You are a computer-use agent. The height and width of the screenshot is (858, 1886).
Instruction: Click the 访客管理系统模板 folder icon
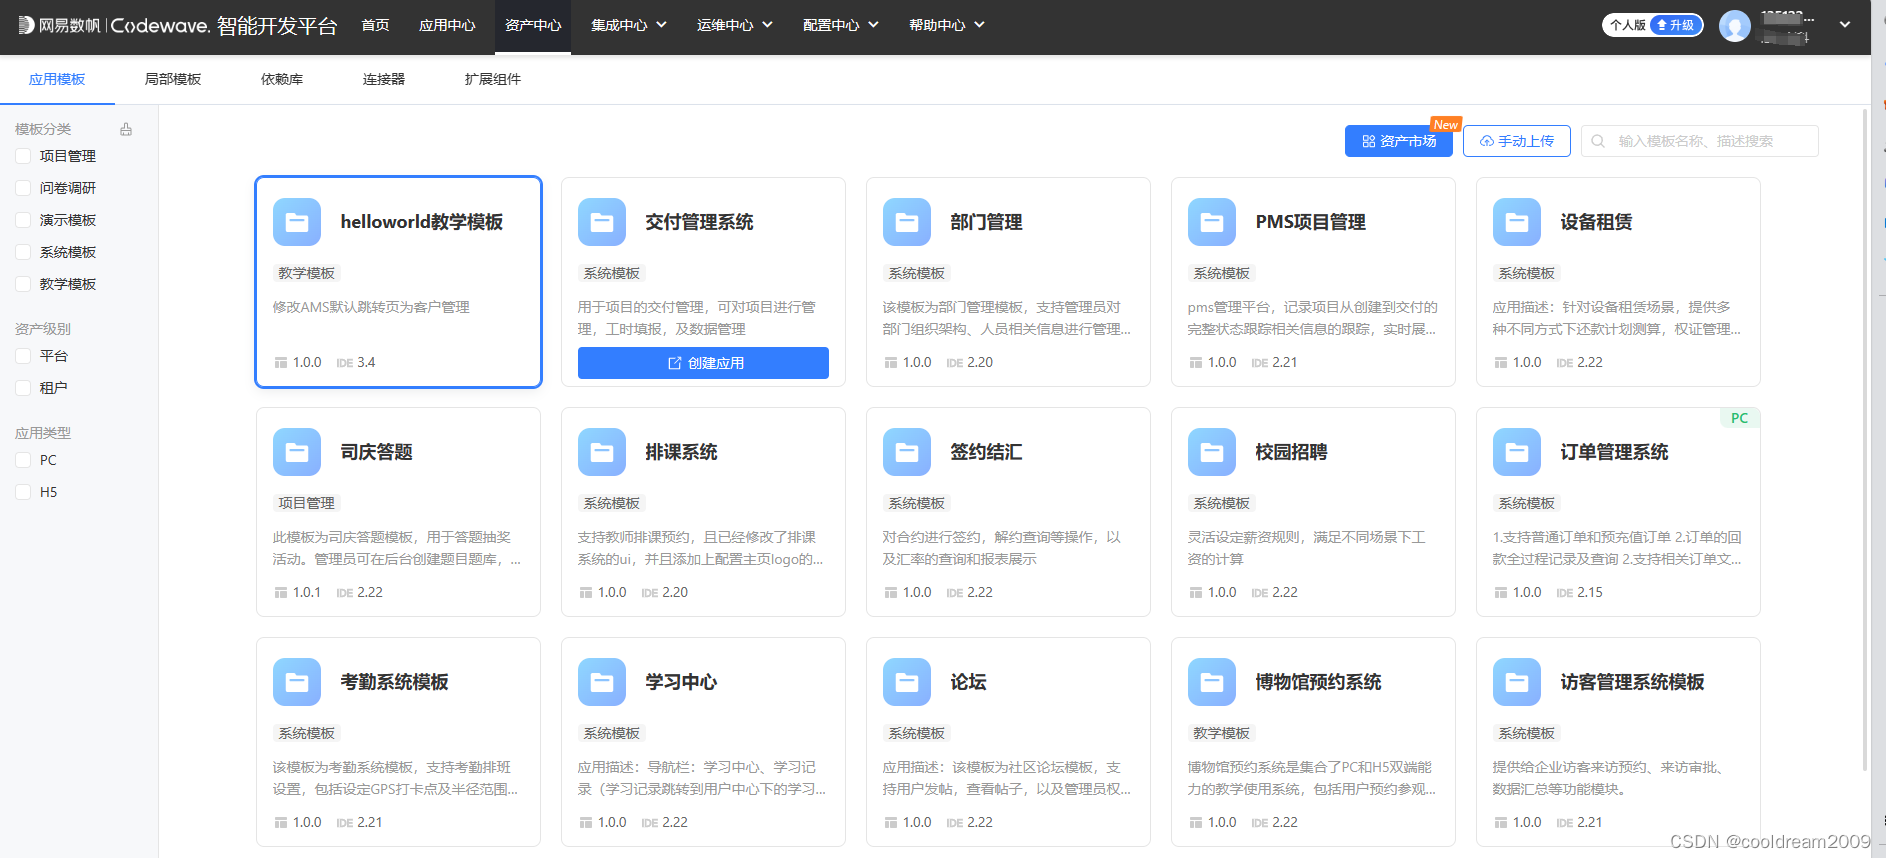1517,682
